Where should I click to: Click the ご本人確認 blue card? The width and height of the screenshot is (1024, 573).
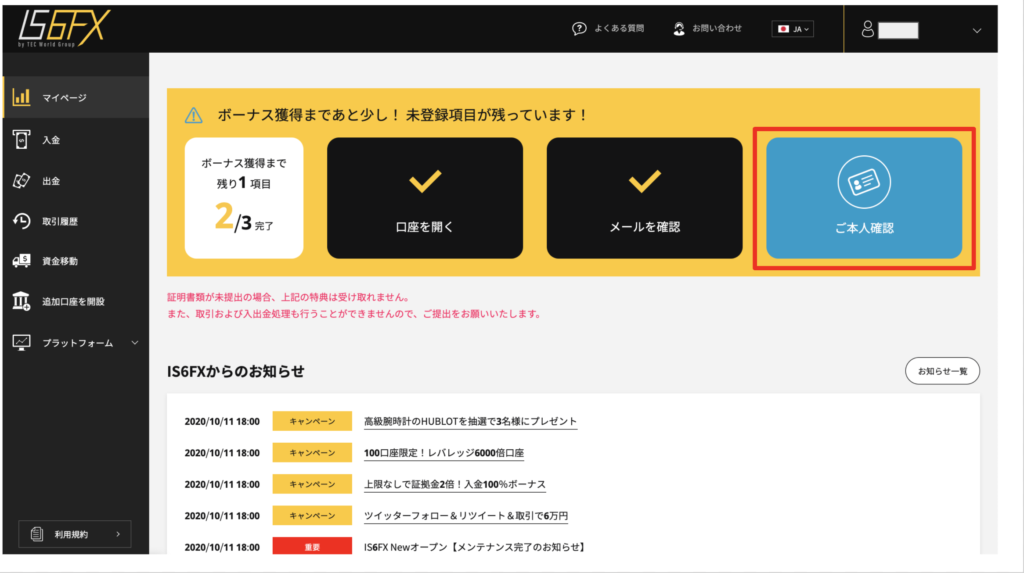(864, 198)
